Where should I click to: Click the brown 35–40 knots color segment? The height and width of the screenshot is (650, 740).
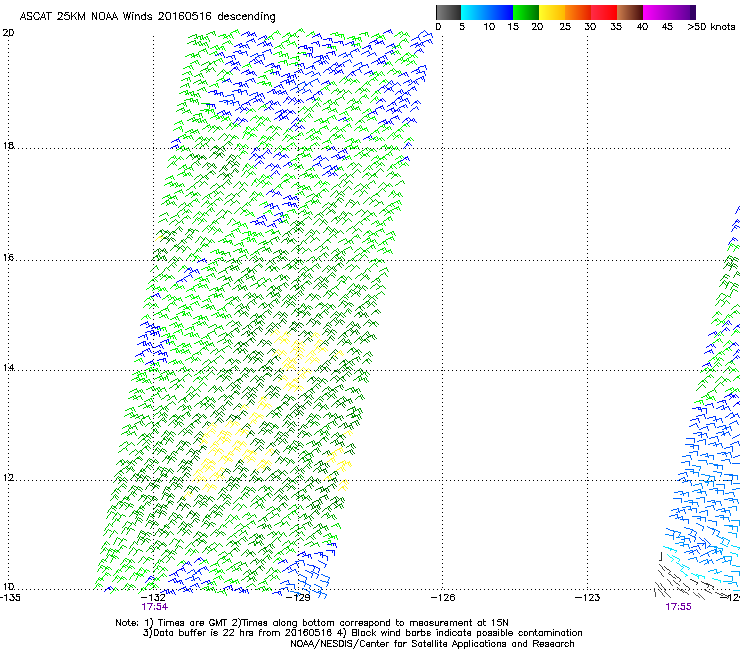click(x=630, y=12)
